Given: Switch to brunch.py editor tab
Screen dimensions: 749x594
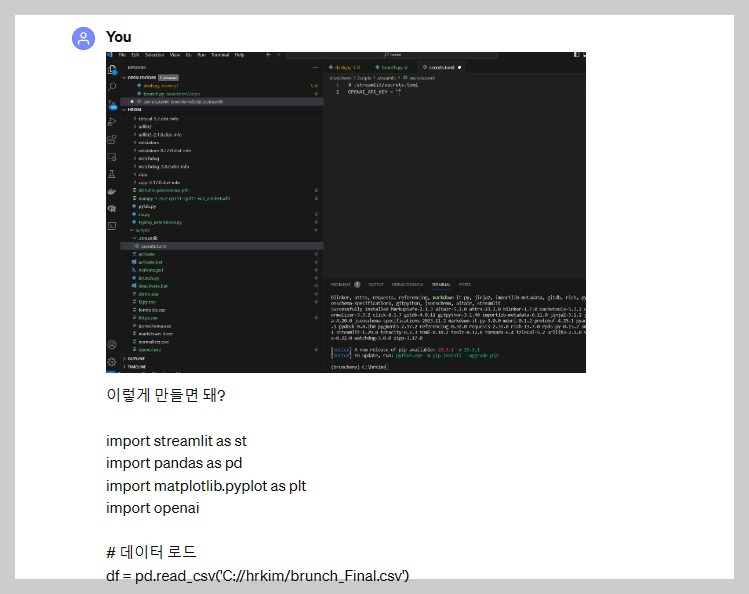Looking at the screenshot, I should (392, 68).
